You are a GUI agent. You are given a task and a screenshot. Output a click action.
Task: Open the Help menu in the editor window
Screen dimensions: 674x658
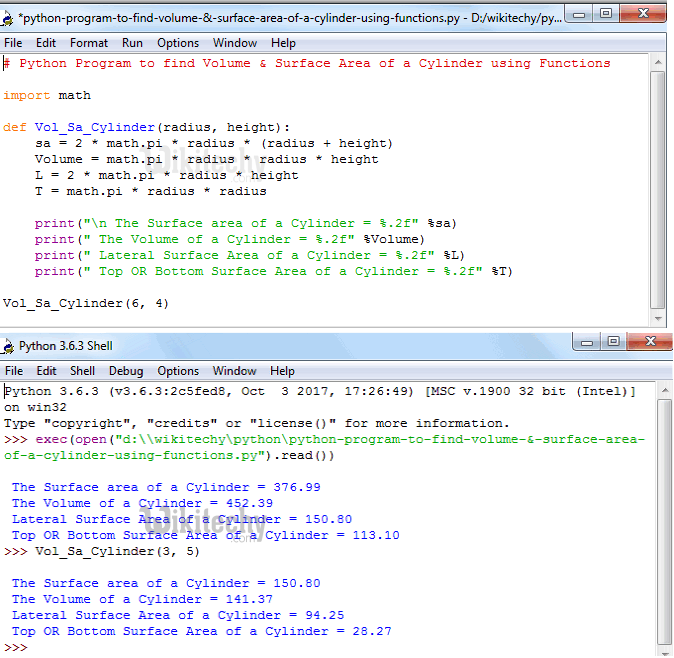283,43
